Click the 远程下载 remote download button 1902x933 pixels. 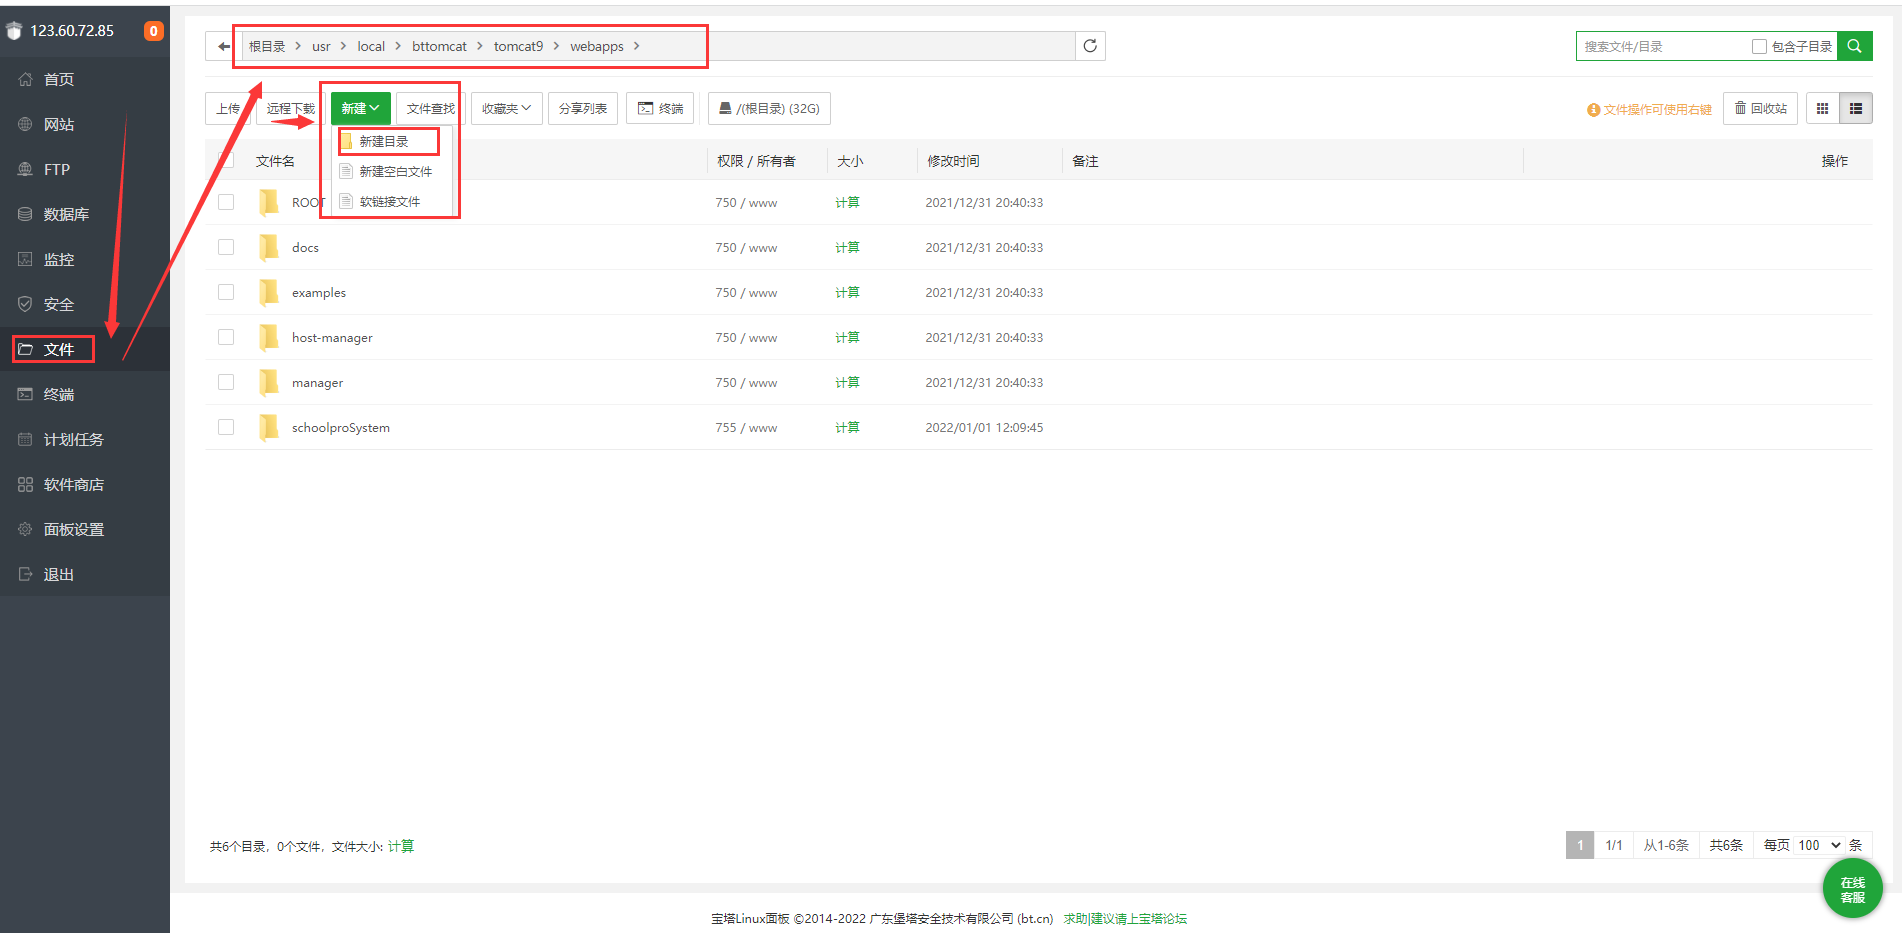click(291, 108)
